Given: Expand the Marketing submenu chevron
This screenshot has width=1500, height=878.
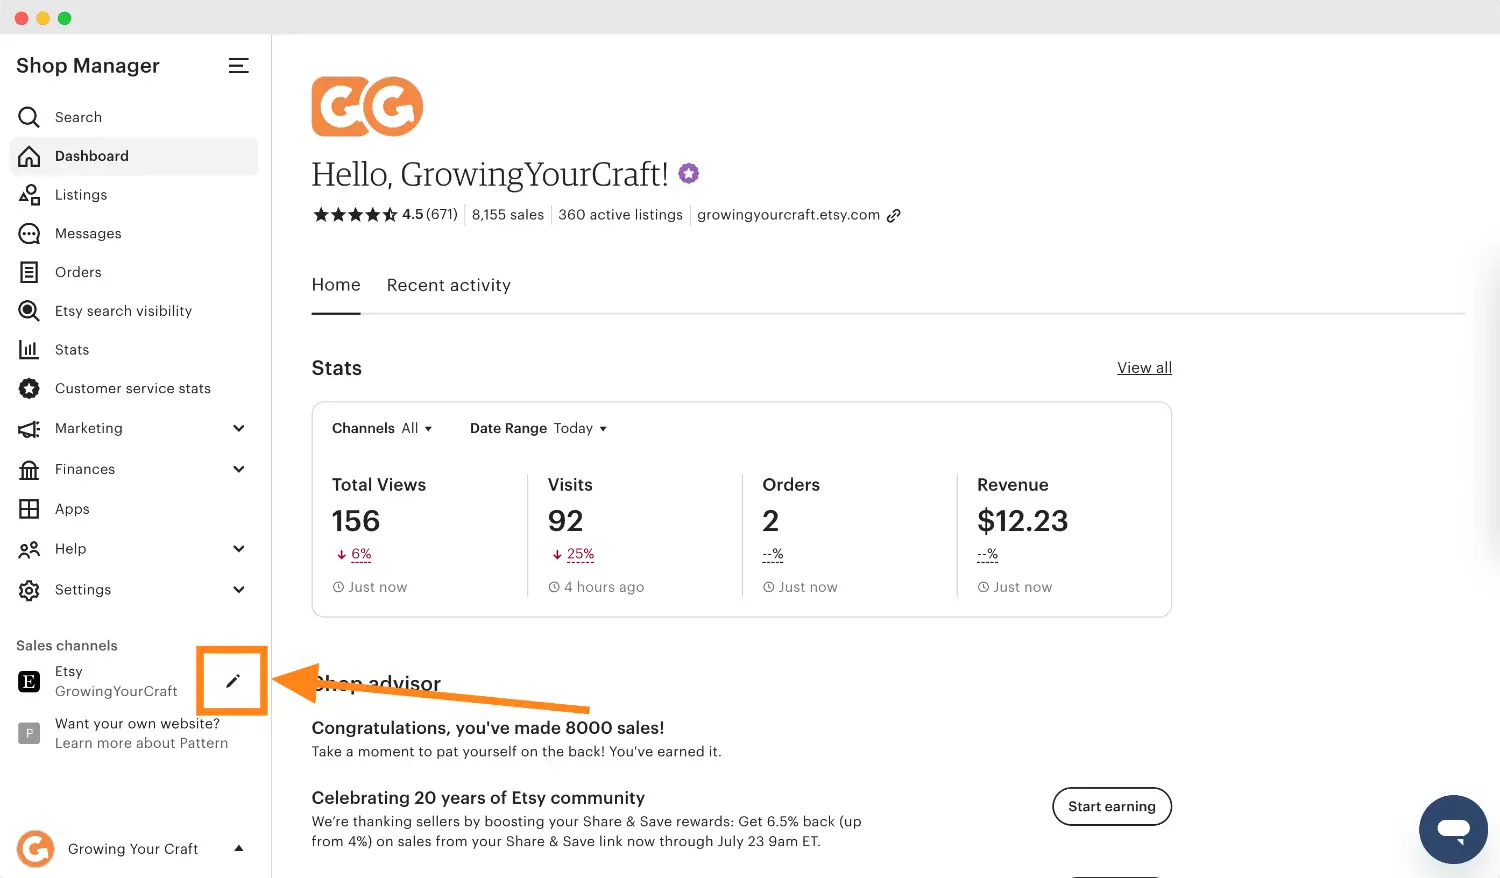Looking at the screenshot, I should (x=239, y=428).
